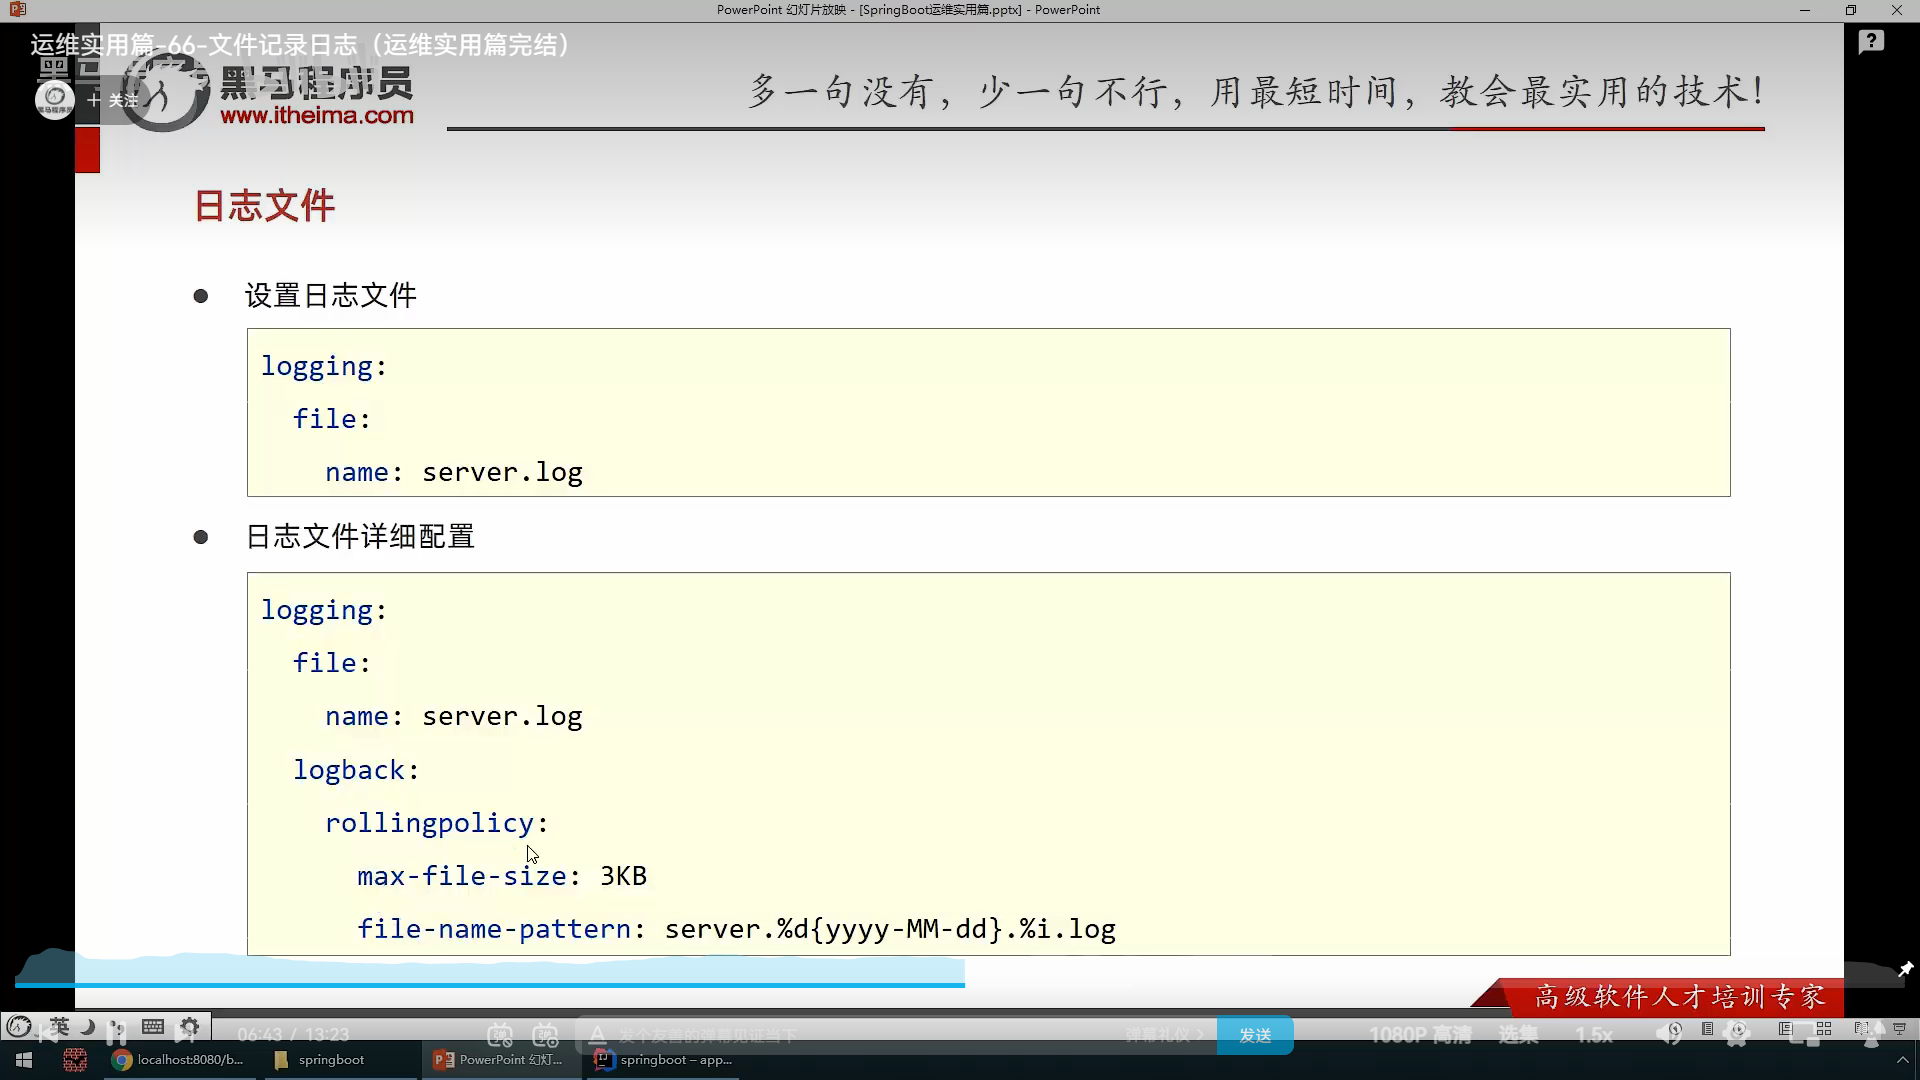Toggle picture-in-picture mode icon
Viewport: 1920px width, 1080px height.
(1804, 1035)
